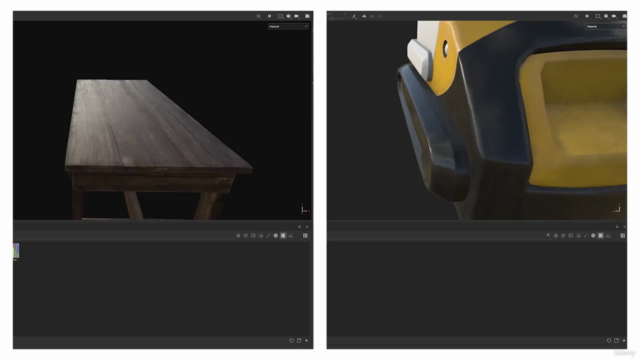Toggle symmetry icon in right helmet window
Image resolution: width=640 pixels, height=360 pixels.
(576, 16)
